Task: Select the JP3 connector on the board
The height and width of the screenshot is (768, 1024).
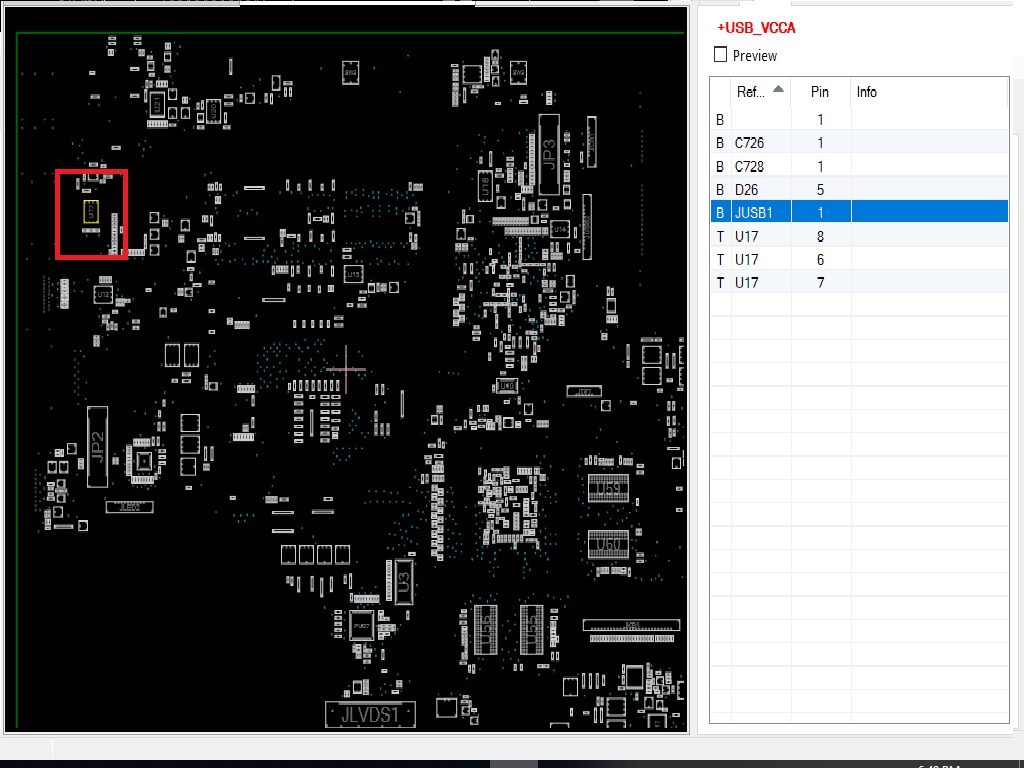Action: click(549, 155)
